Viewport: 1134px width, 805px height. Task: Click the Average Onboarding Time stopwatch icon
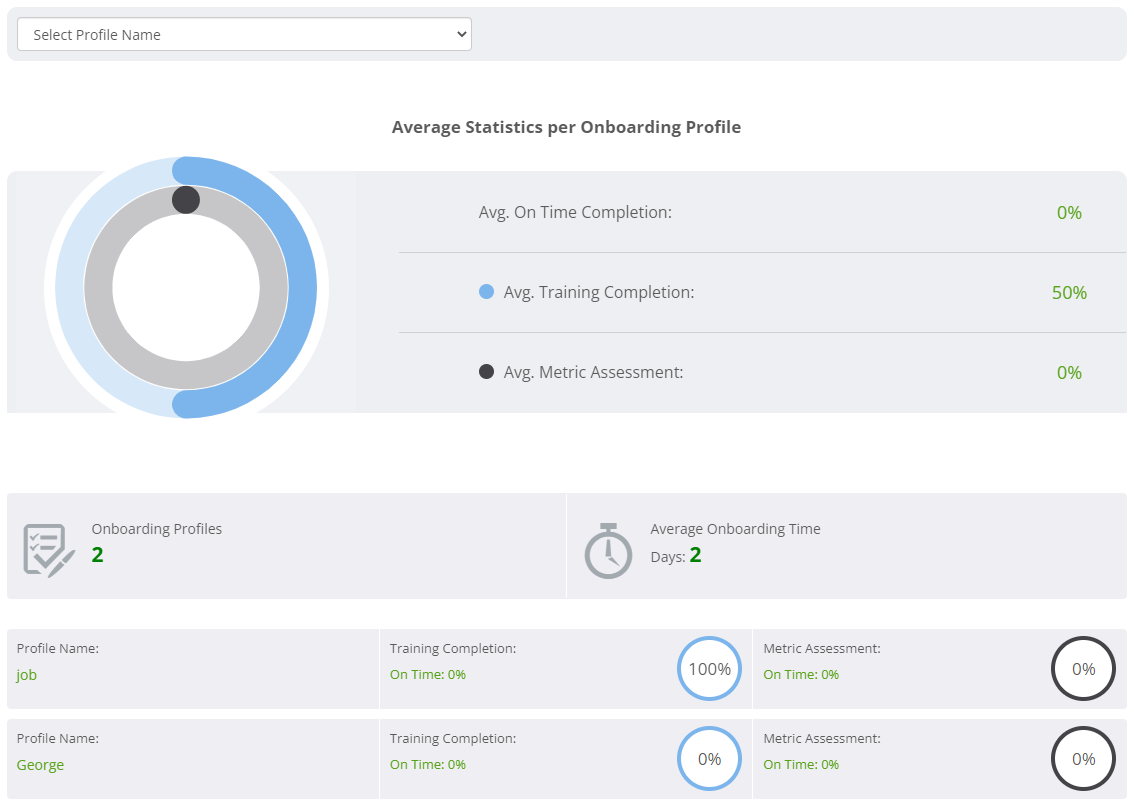608,550
